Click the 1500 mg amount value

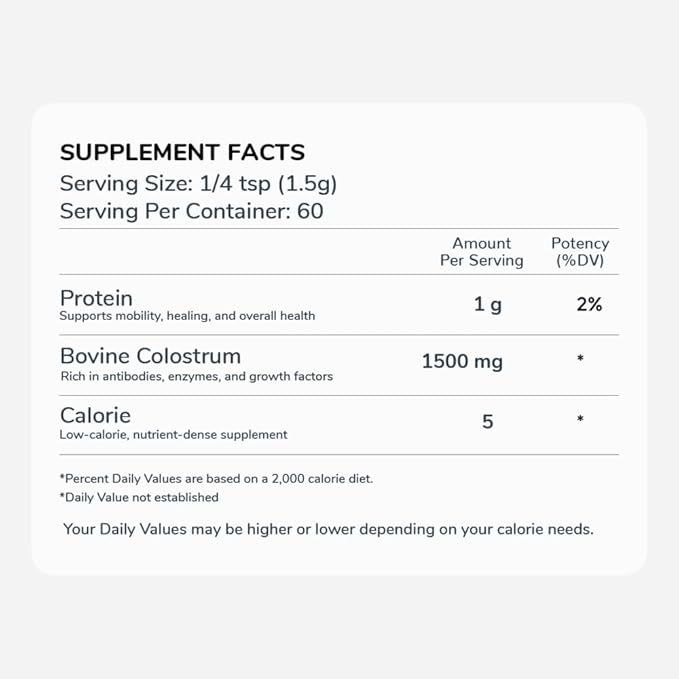461,361
